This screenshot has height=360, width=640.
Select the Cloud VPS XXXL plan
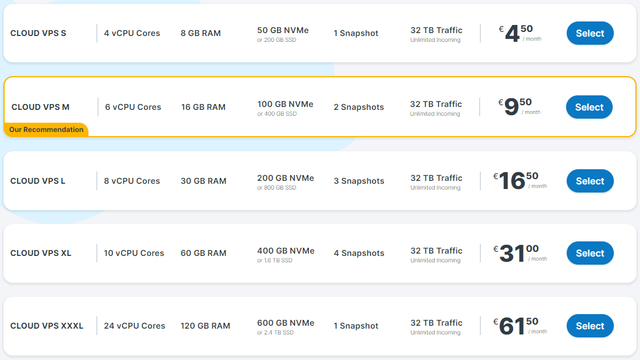click(590, 326)
